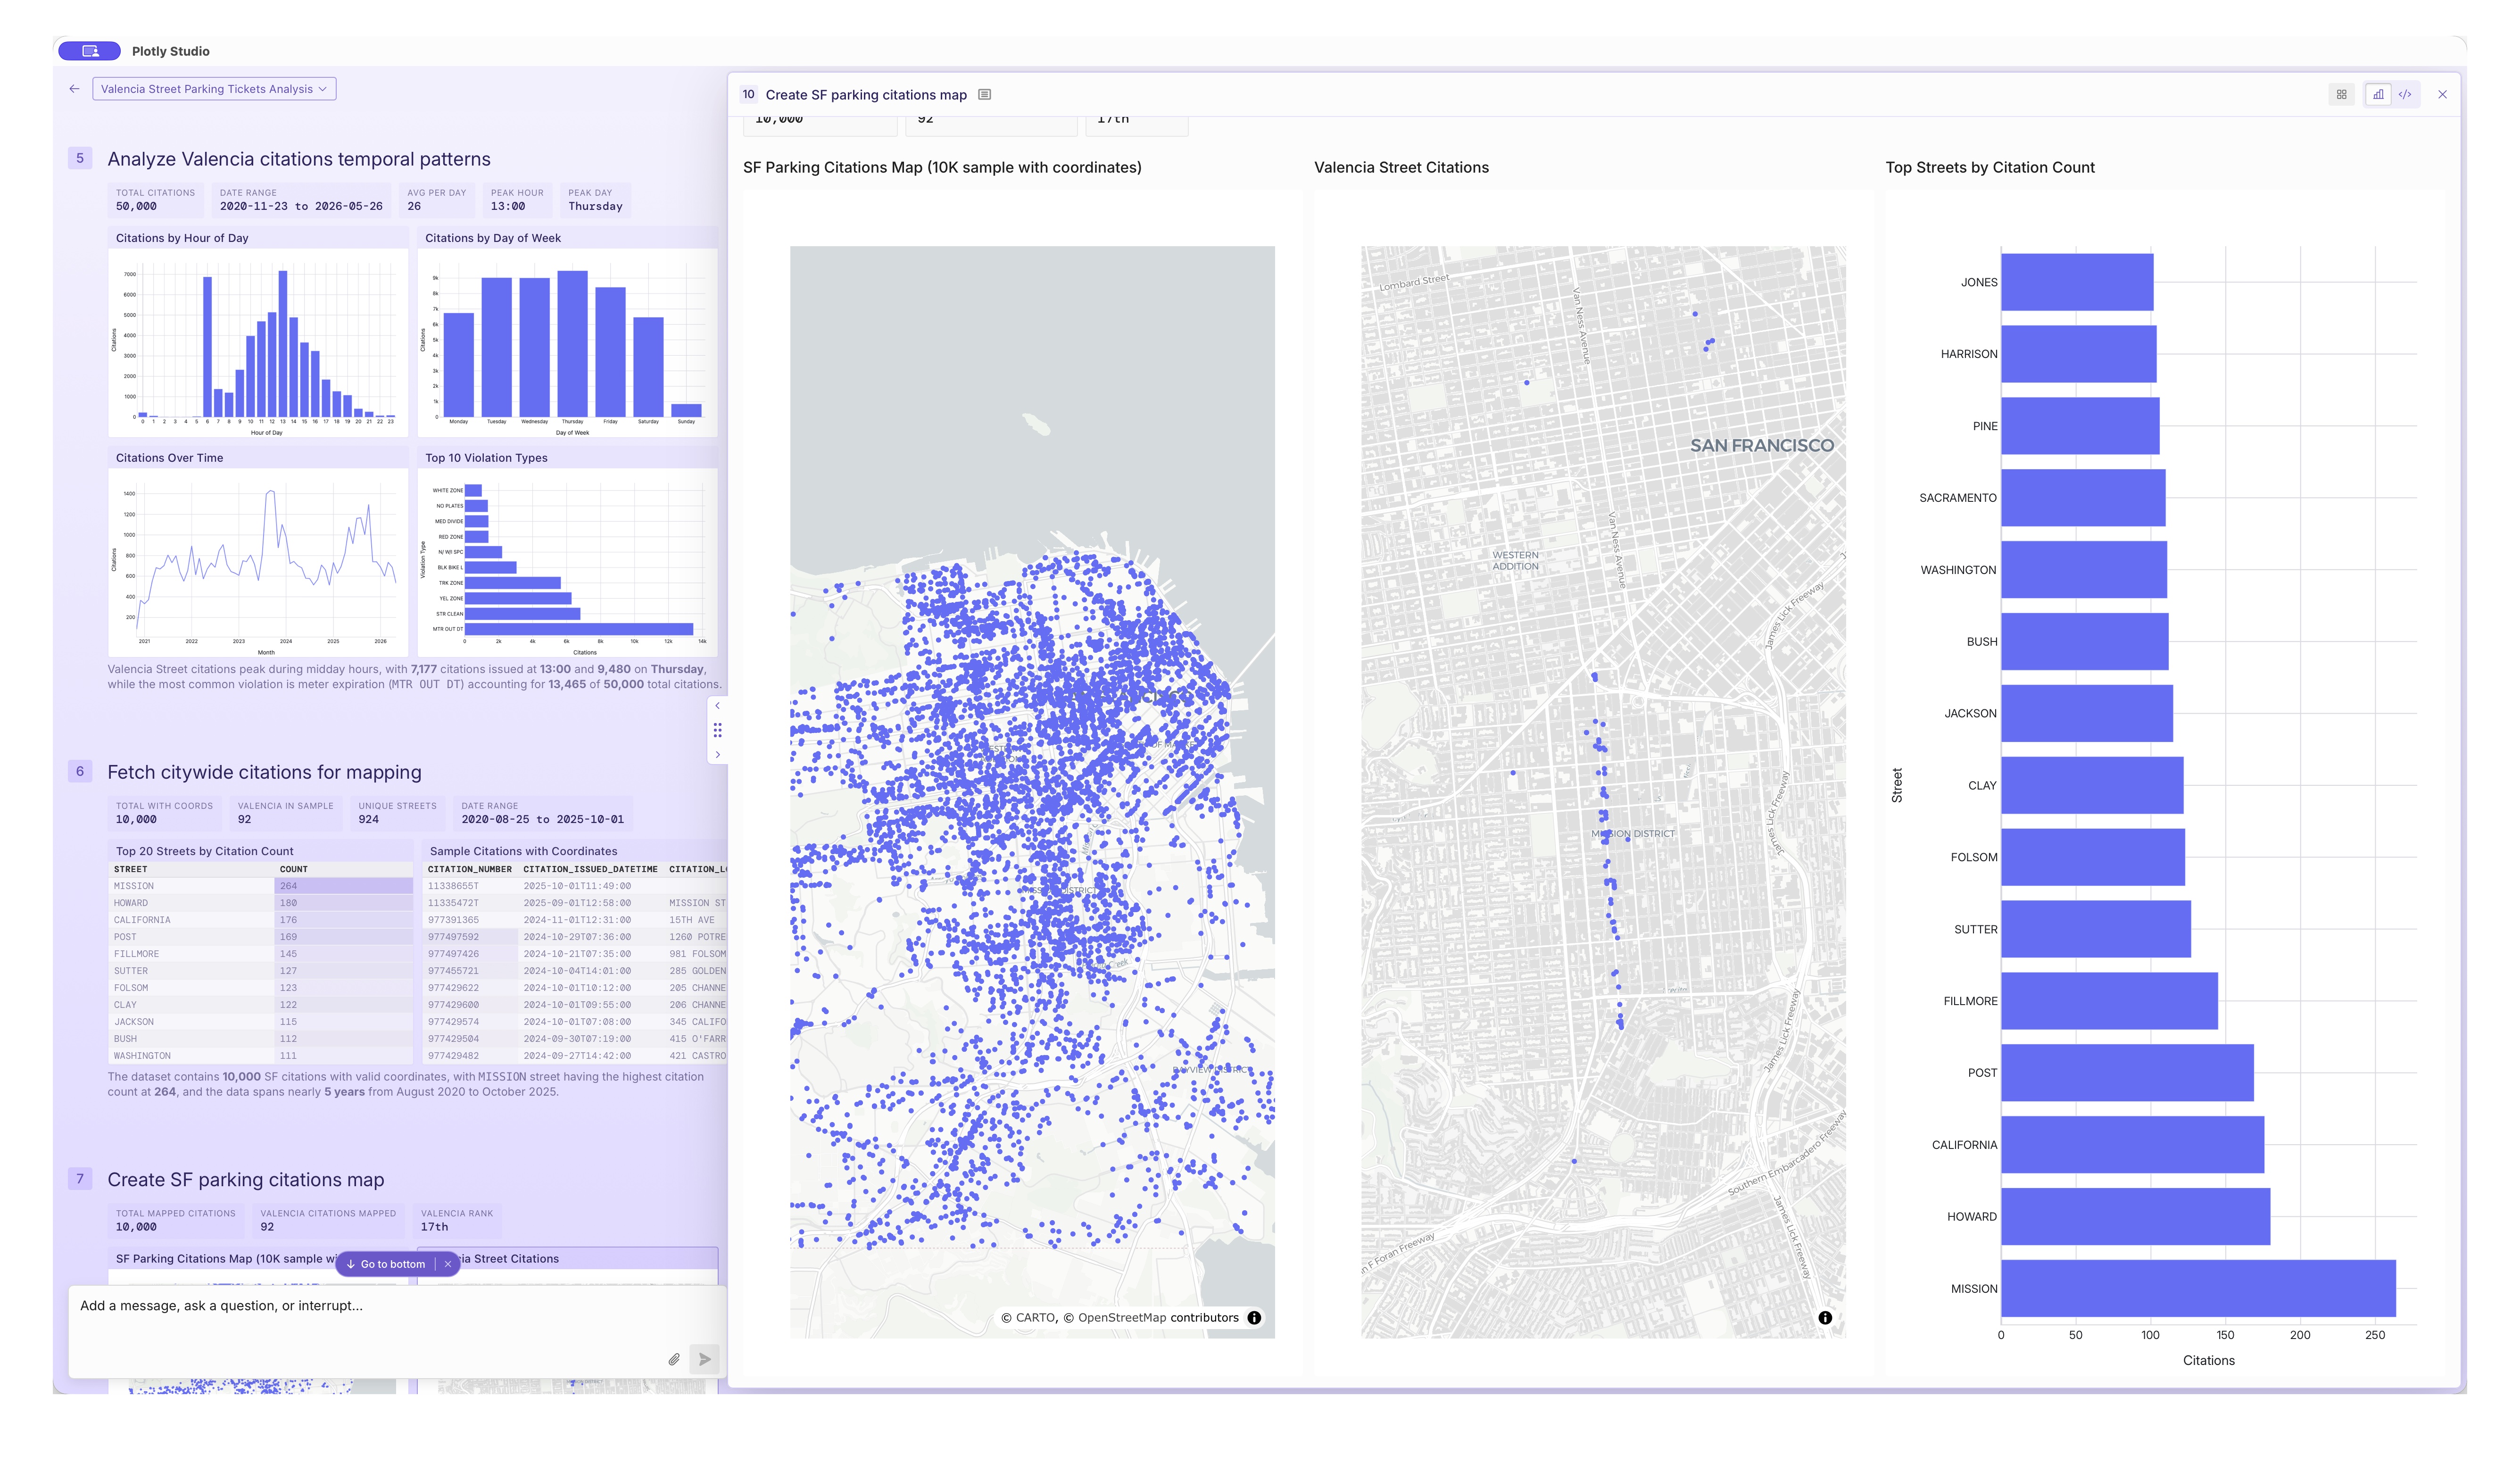This screenshot has height=1464, width=2520.
Task: Select step 7 number badge
Action: [80, 1180]
